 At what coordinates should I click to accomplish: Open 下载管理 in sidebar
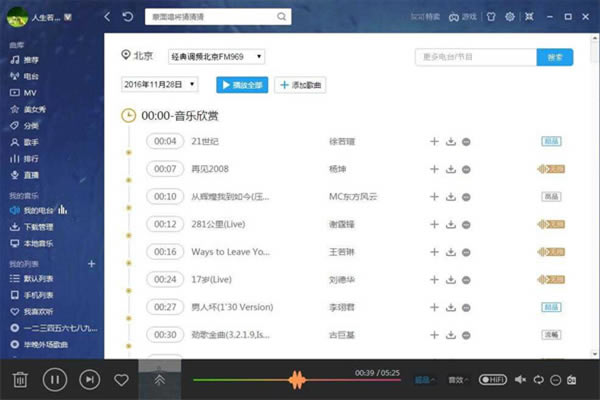tap(31, 227)
